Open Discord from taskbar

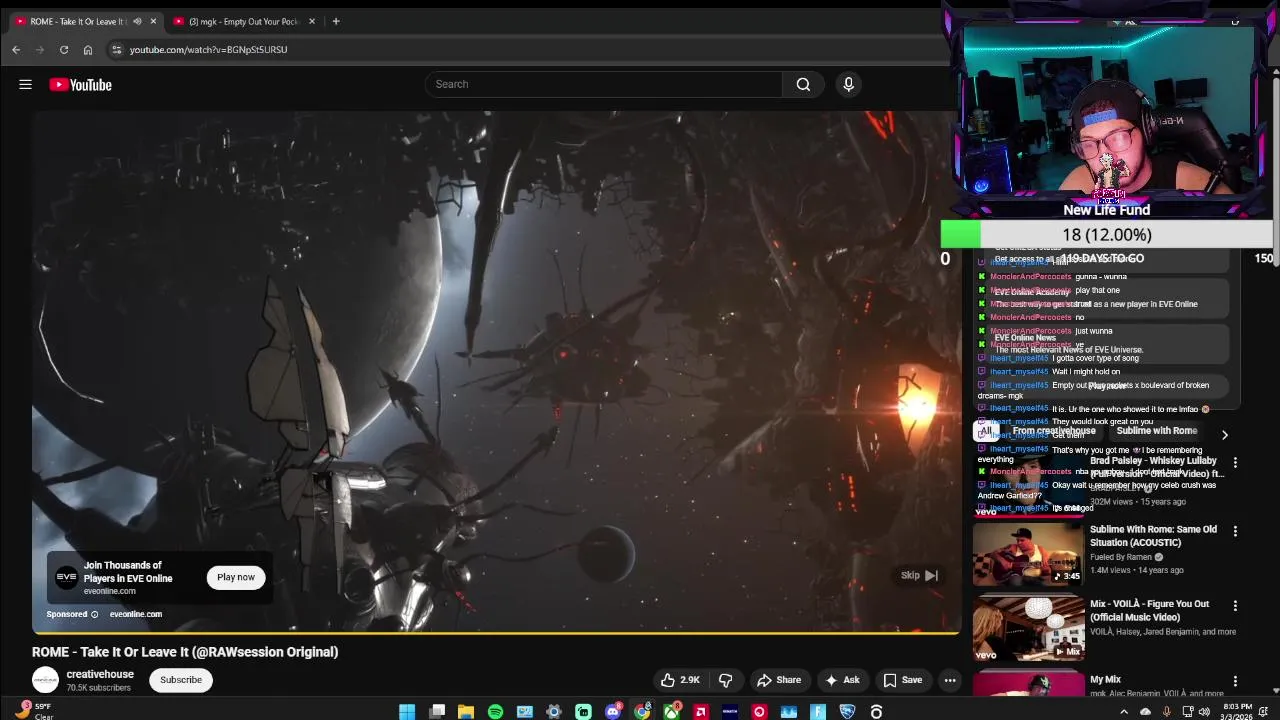[613, 712]
